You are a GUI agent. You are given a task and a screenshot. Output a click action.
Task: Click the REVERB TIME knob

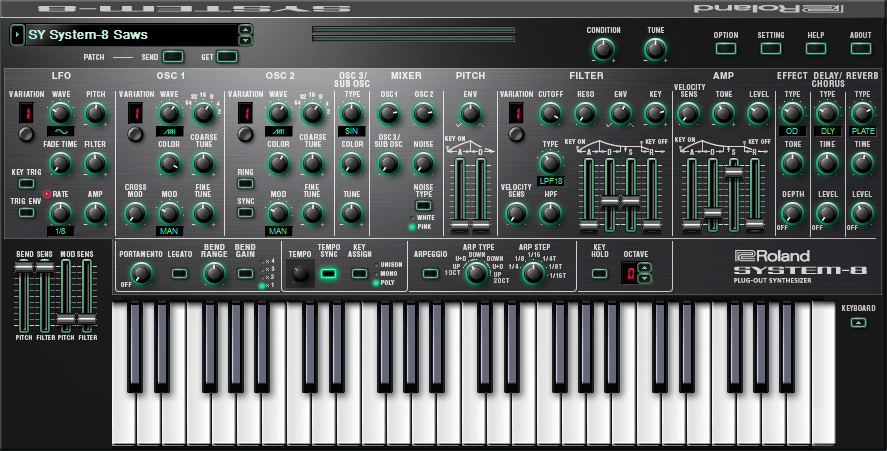pyautogui.click(x=862, y=164)
